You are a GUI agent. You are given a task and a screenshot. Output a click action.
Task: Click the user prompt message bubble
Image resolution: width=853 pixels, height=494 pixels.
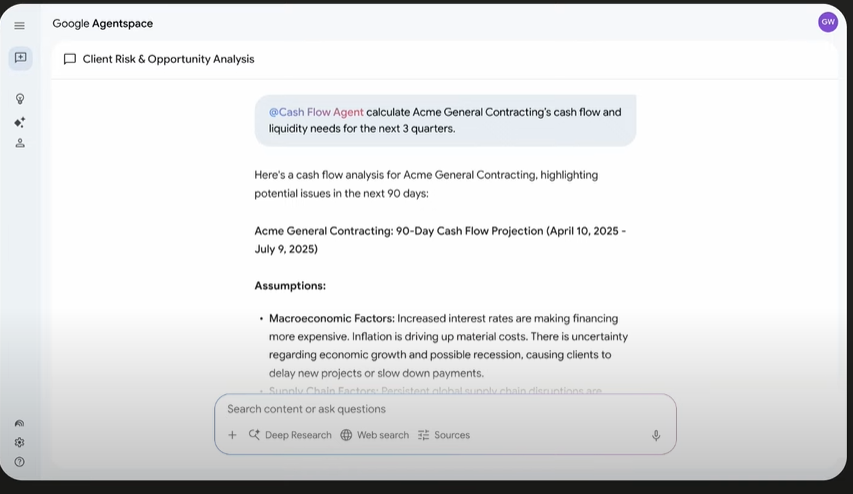445,120
